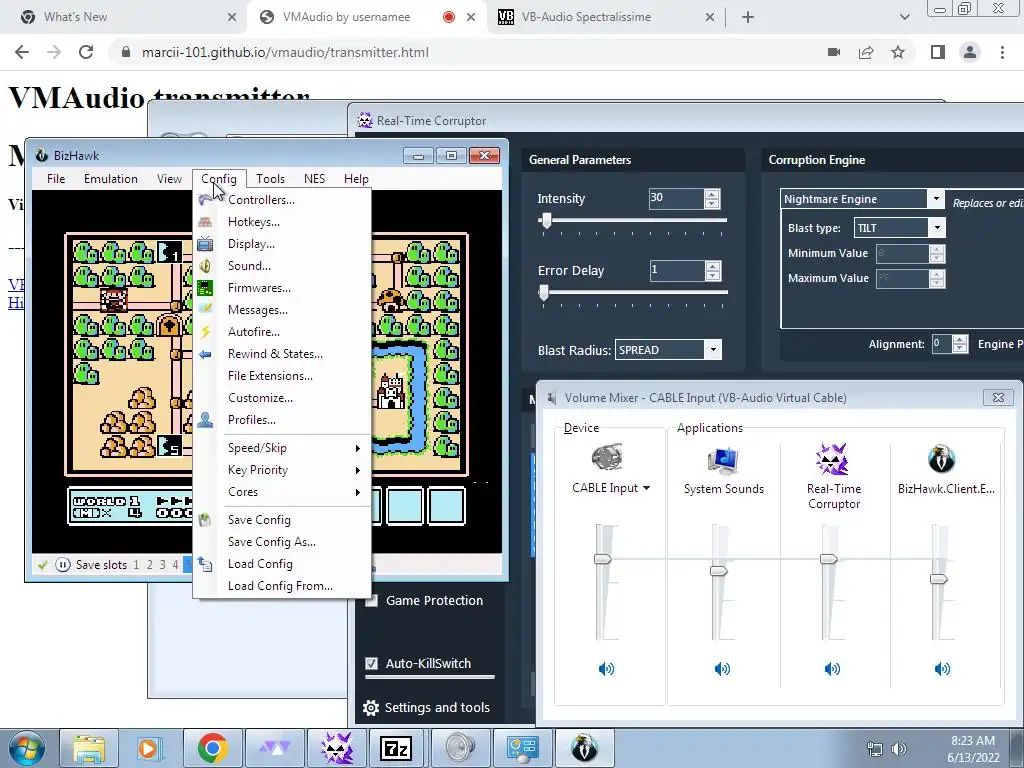This screenshot has width=1024, height=768.
Task: Mute System Sounds in mixer
Action: [722, 669]
